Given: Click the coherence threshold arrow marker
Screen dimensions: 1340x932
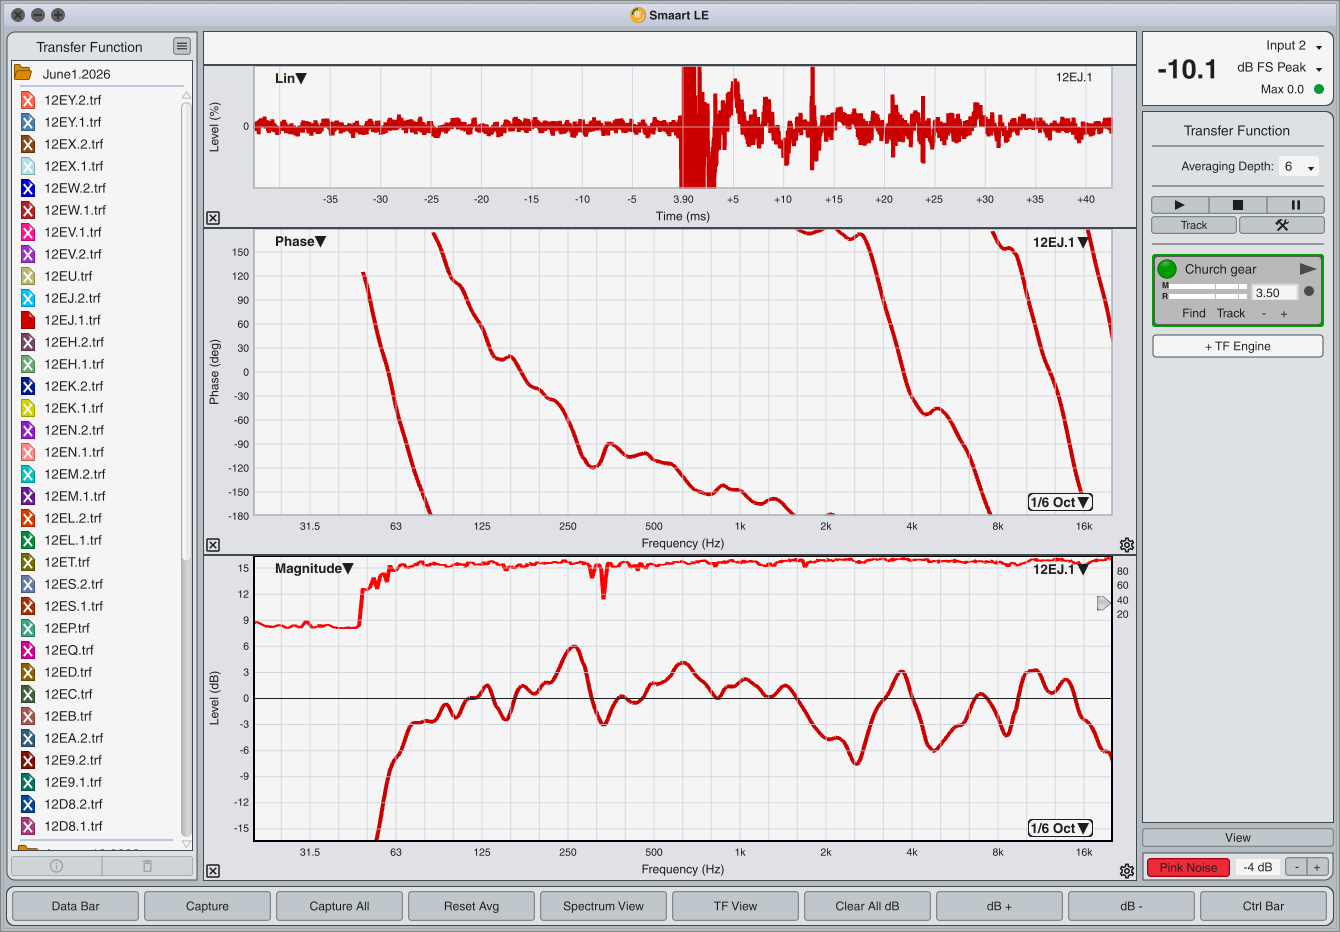Looking at the screenshot, I should (x=1104, y=603).
